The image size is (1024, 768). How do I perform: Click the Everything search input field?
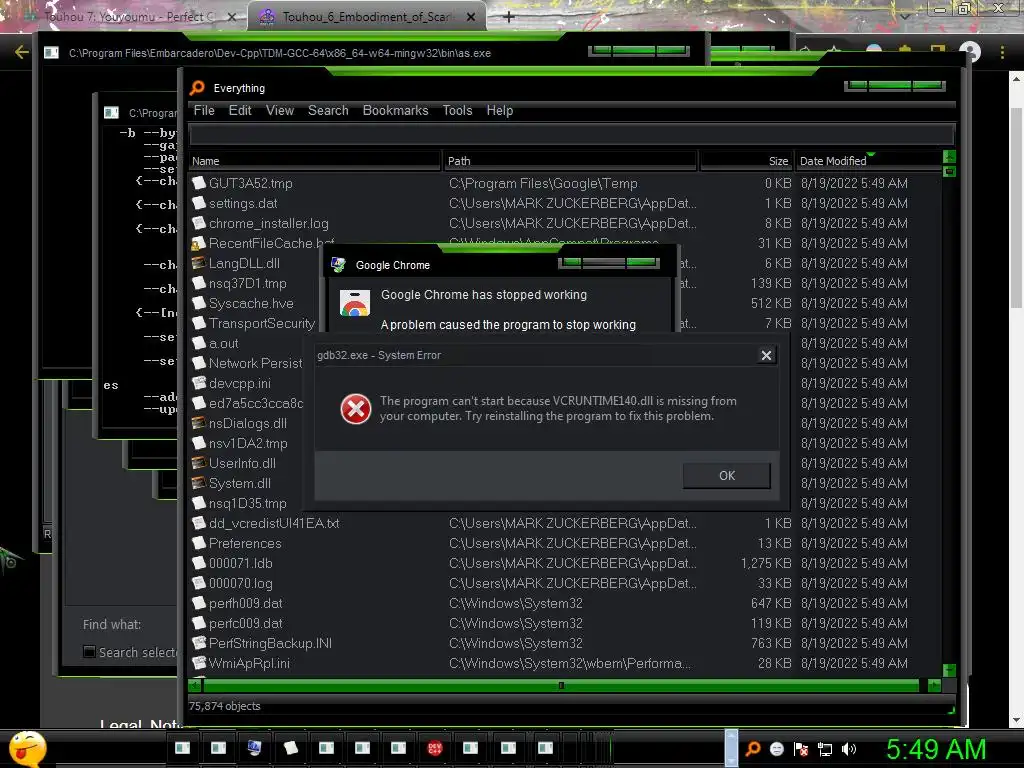tap(571, 135)
